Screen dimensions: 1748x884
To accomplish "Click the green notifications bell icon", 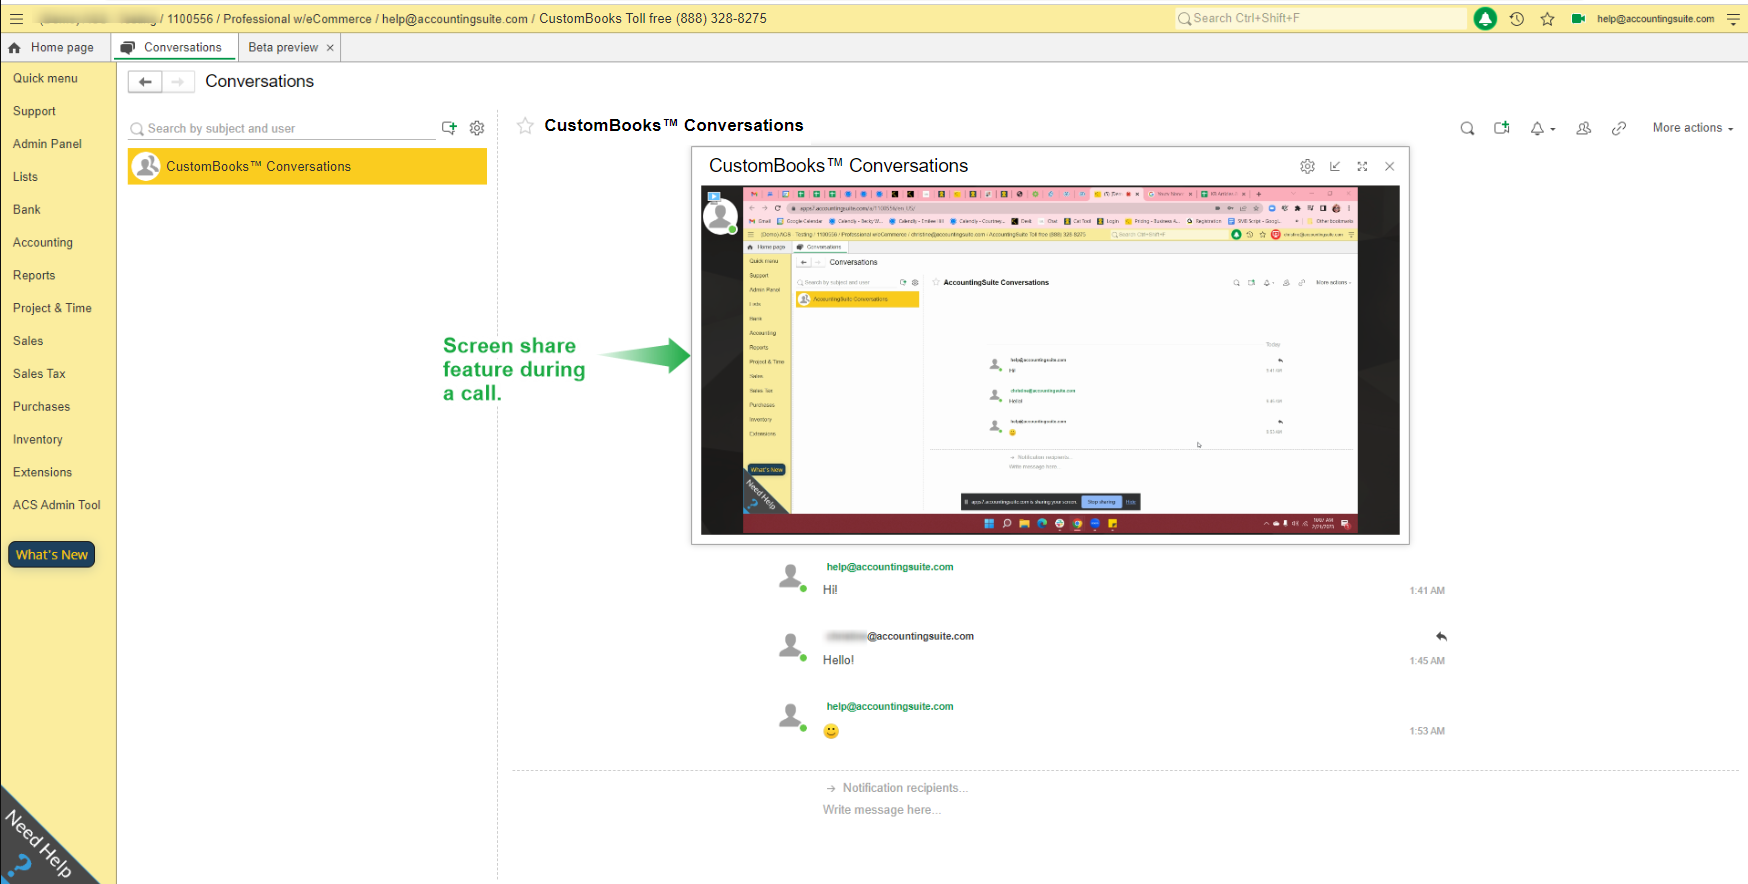I will pos(1485,19).
